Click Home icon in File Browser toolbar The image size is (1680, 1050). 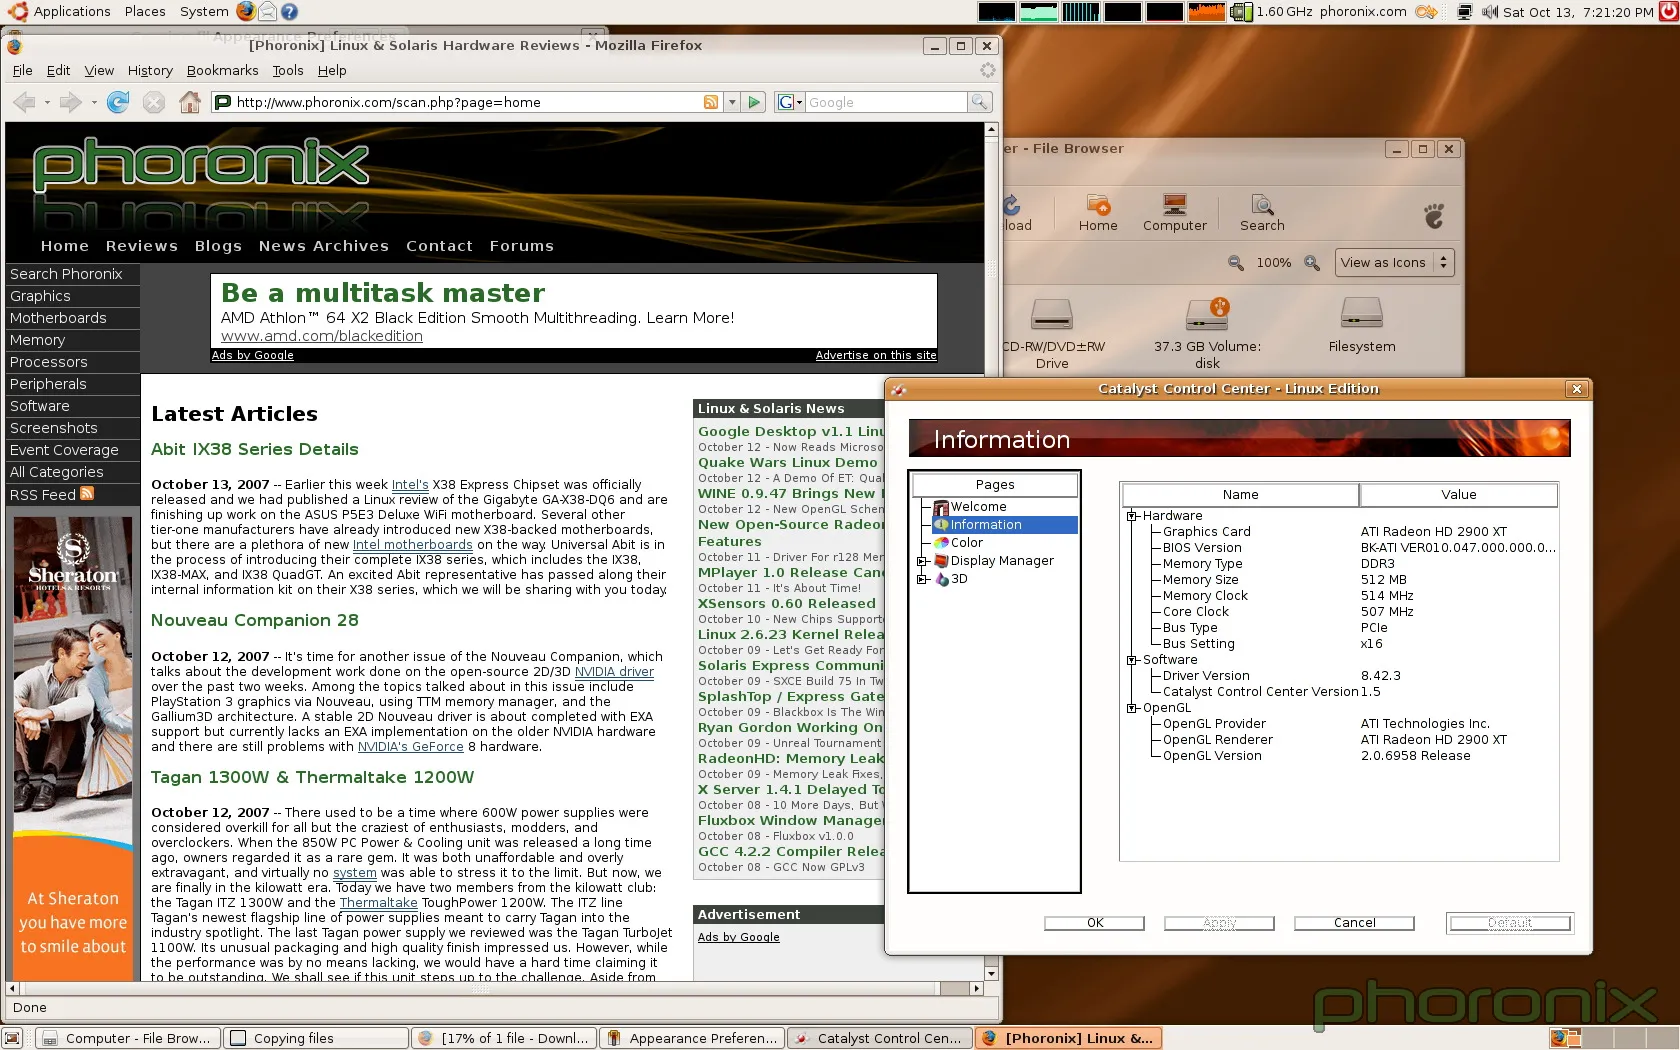[x=1098, y=214]
